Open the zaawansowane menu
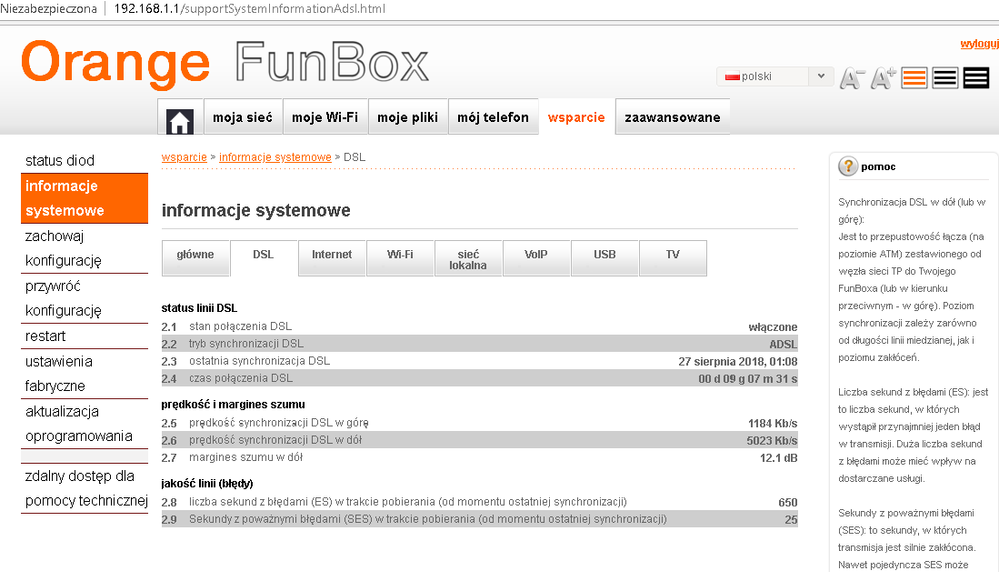 point(672,118)
